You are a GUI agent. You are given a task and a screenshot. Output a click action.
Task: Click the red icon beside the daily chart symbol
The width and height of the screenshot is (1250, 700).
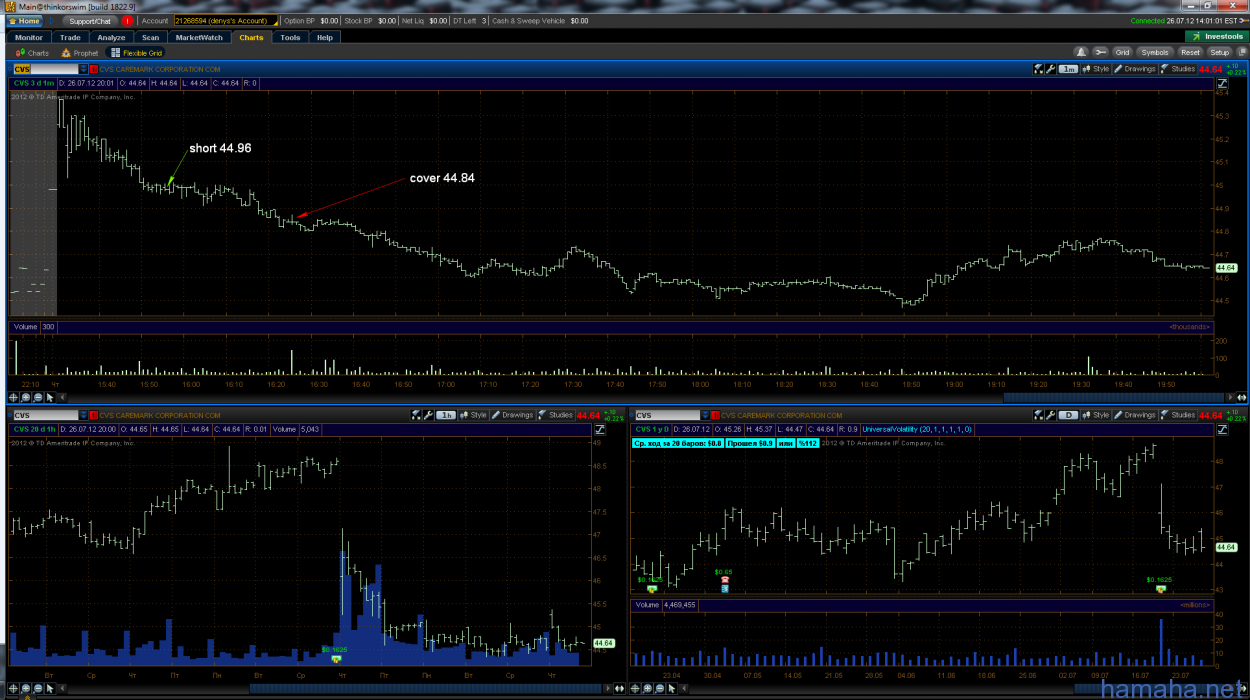[716, 415]
